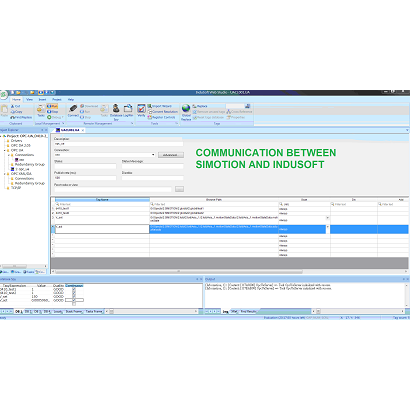Switch to the Locals watch tab
Image resolution: width=410 pixels, height=410 pixels.
point(58,311)
